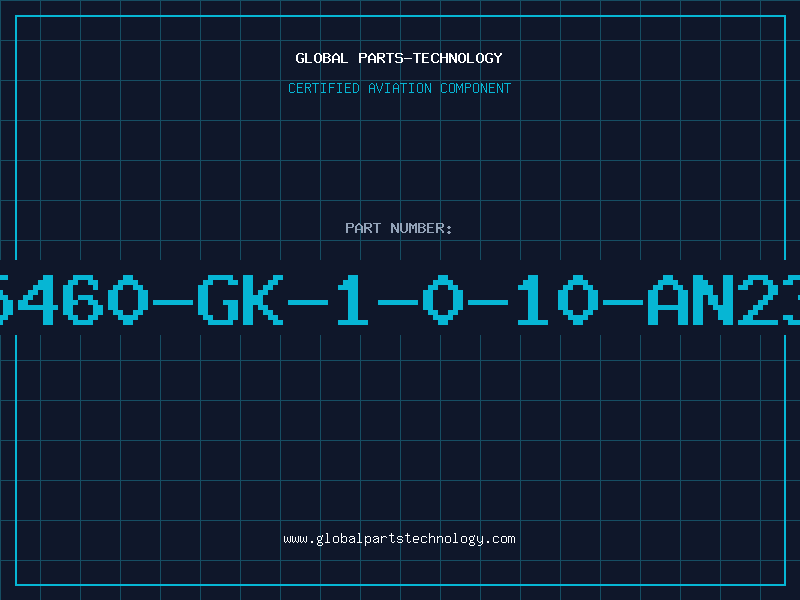Open the www.globalpartstechnology.com link
Viewport: 800px width, 600px height.
pos(399,539)
